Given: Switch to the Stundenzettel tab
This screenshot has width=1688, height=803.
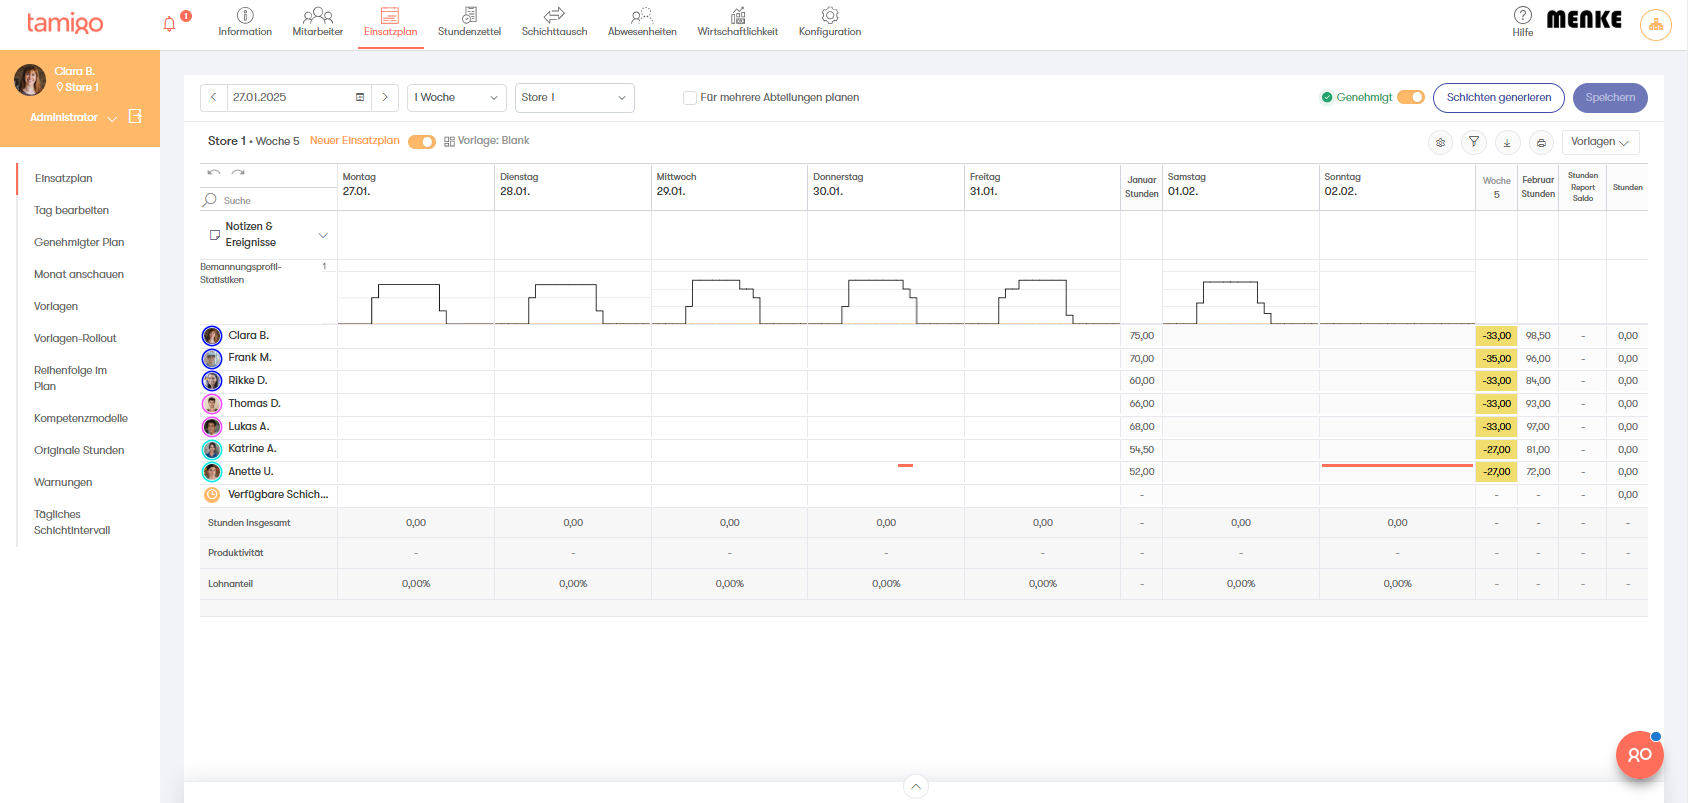Looking at the screenshot, I should click(469, 22).
